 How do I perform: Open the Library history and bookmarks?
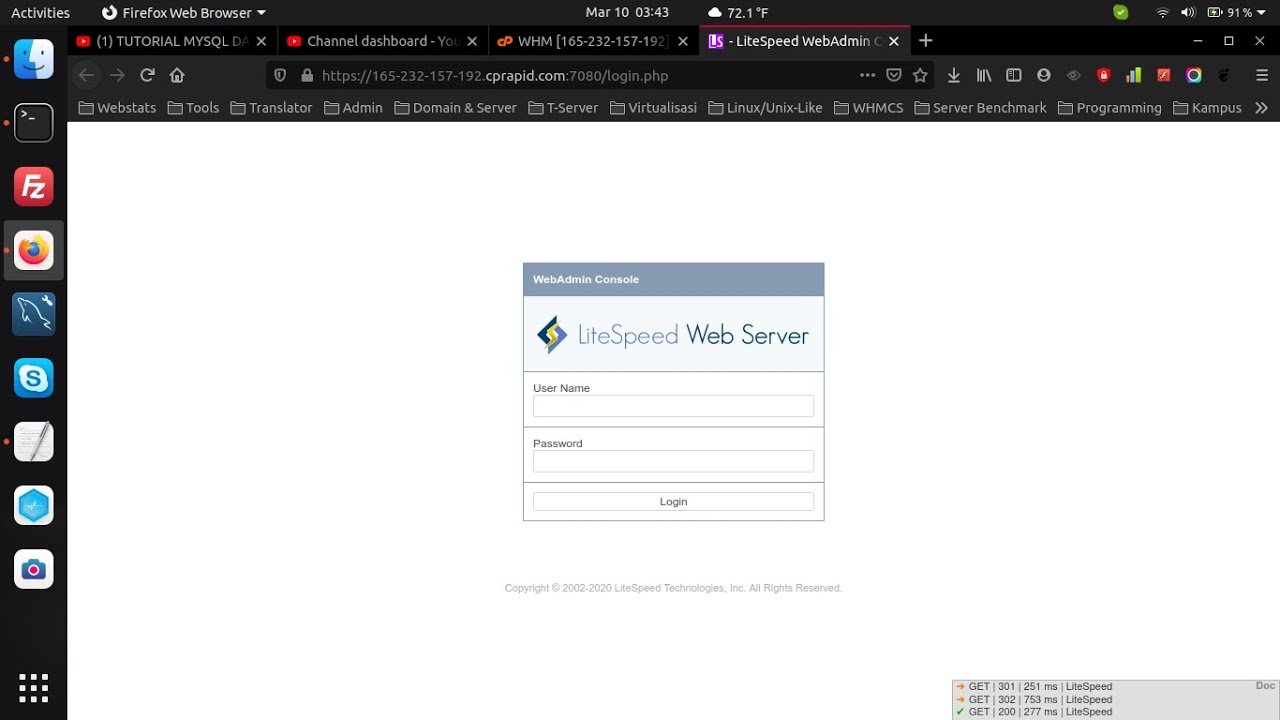click(984, 75)
